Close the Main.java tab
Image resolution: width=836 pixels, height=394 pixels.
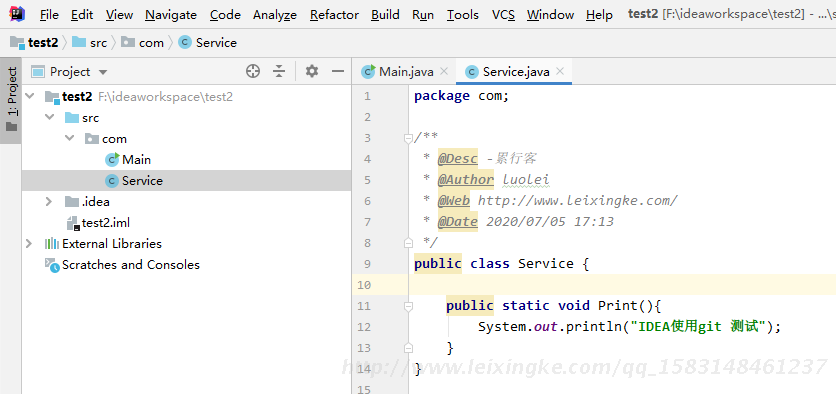pos(444,71)
